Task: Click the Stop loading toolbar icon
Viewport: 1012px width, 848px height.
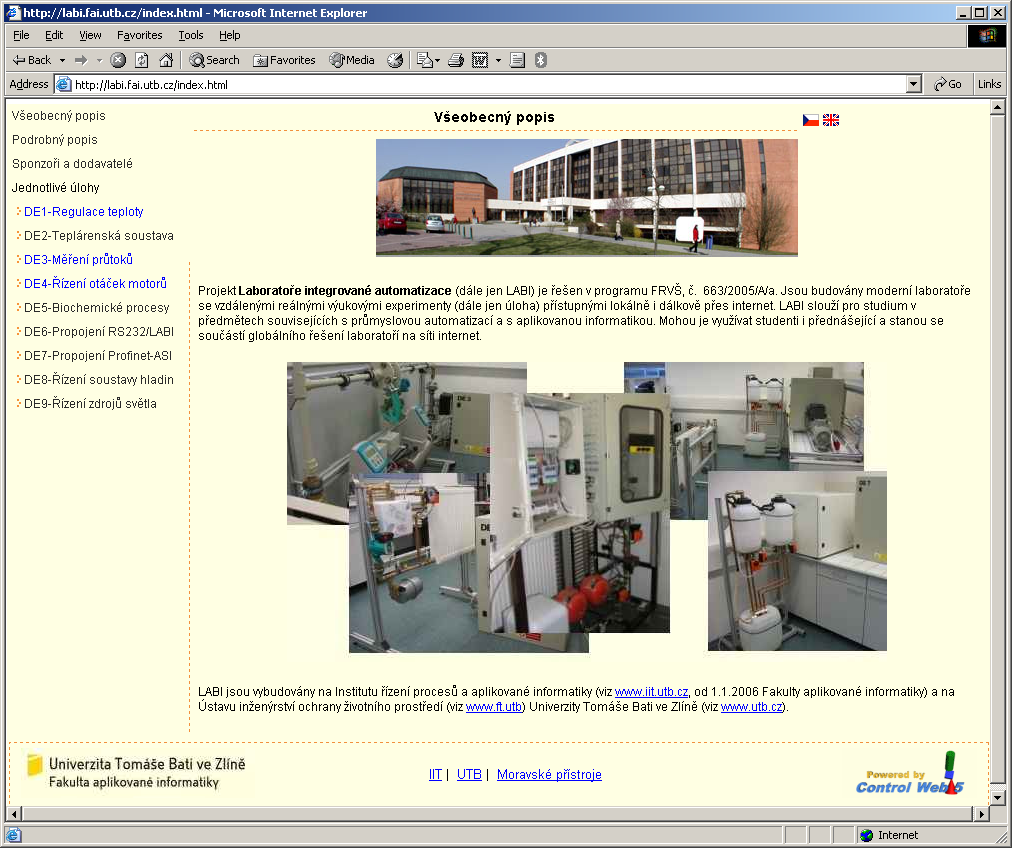Action: [118, 60]
